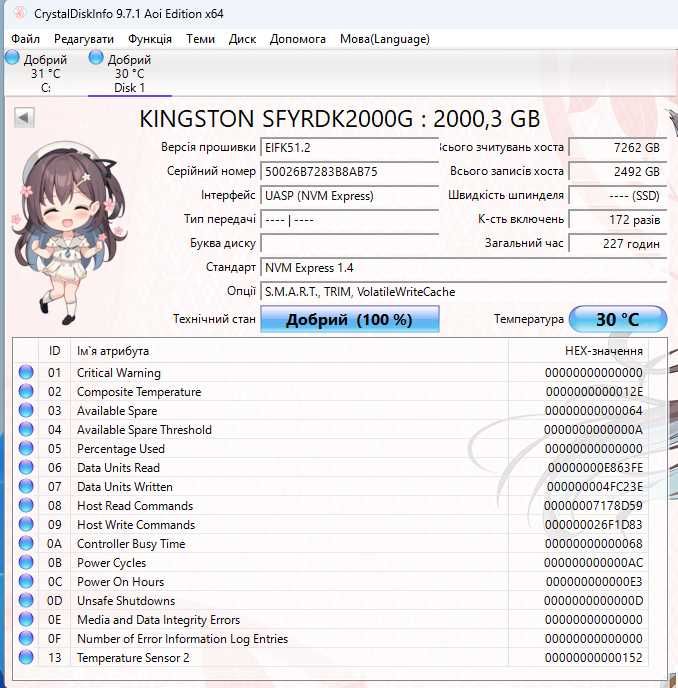
Task: Click the Power On Hours attribute name
Action: (121, 582)
